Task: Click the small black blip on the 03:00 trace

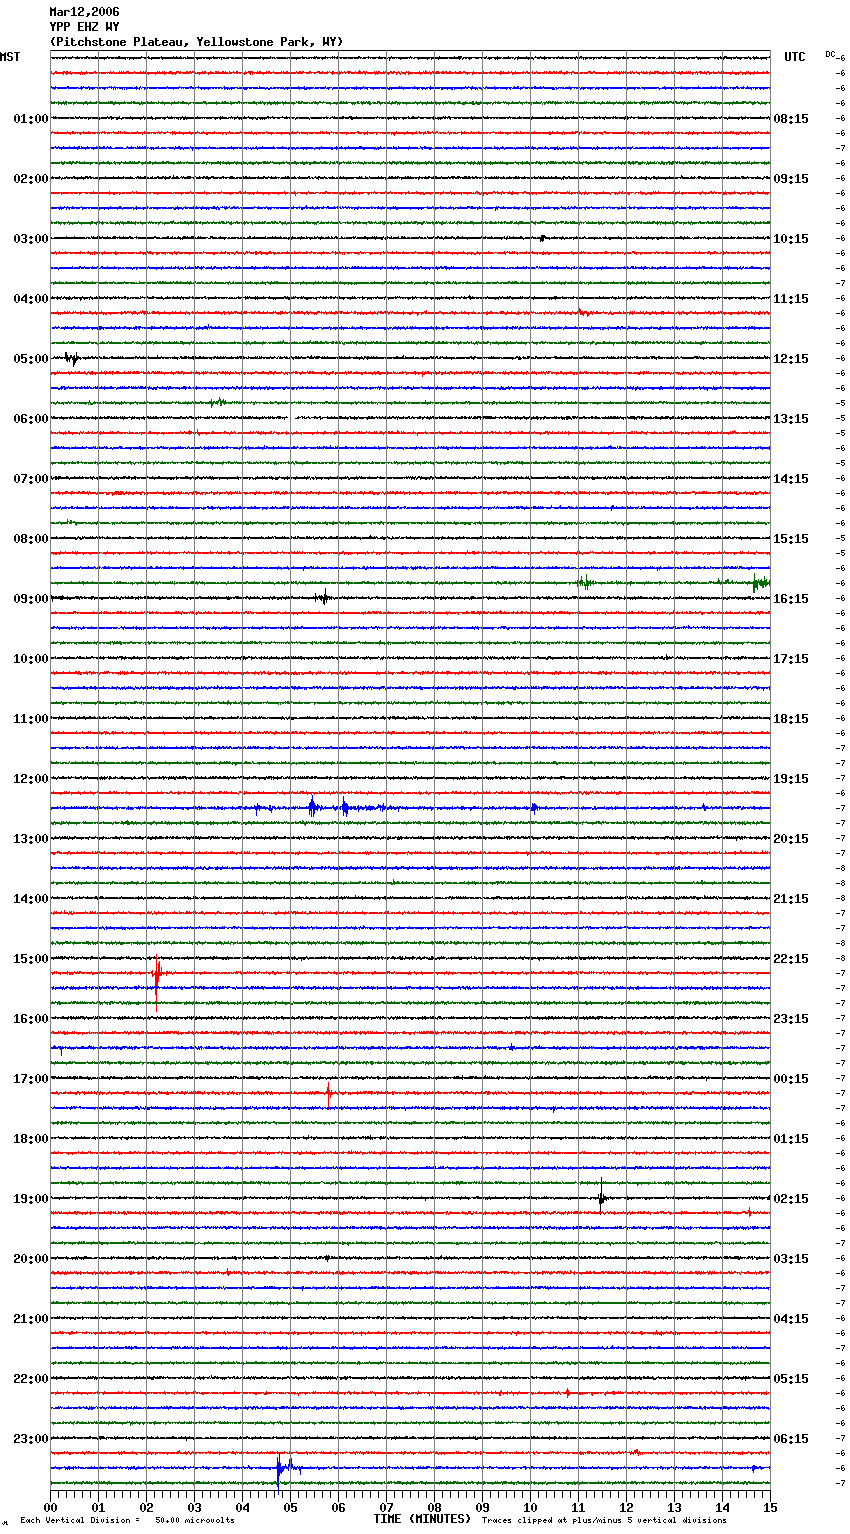Action: (542, 238)
